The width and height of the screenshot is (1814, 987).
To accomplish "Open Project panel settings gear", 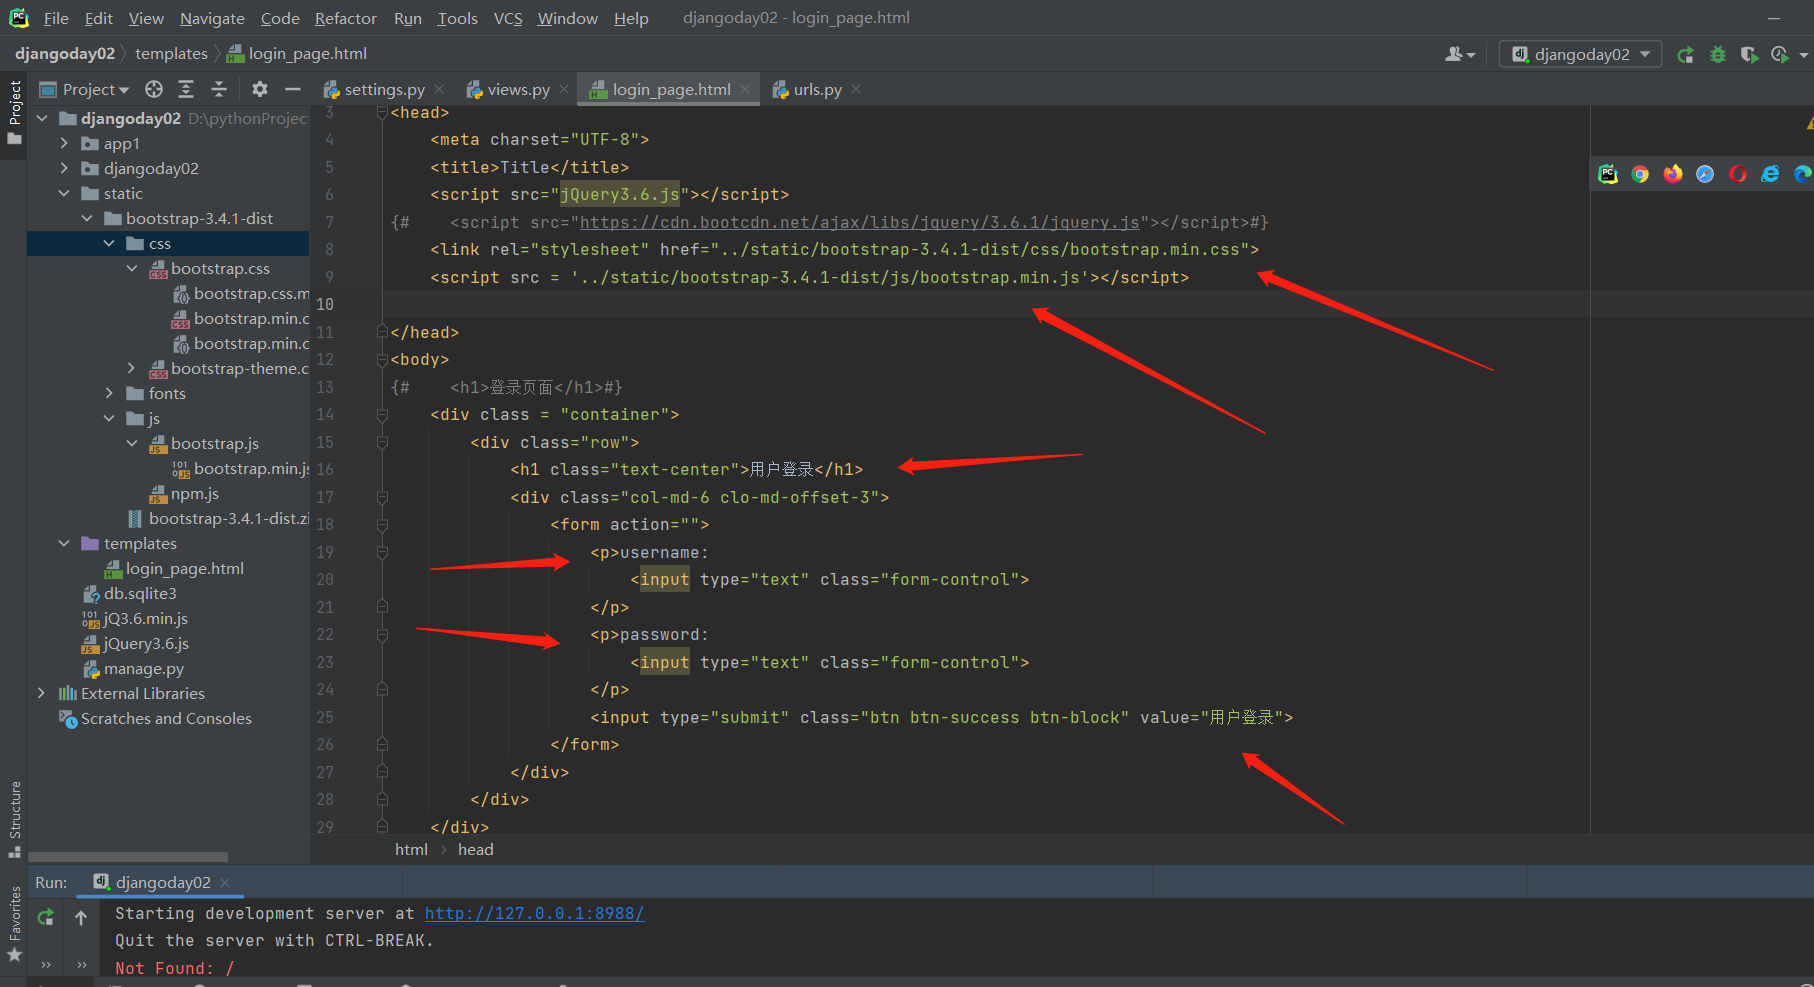I will click(260, 89).
